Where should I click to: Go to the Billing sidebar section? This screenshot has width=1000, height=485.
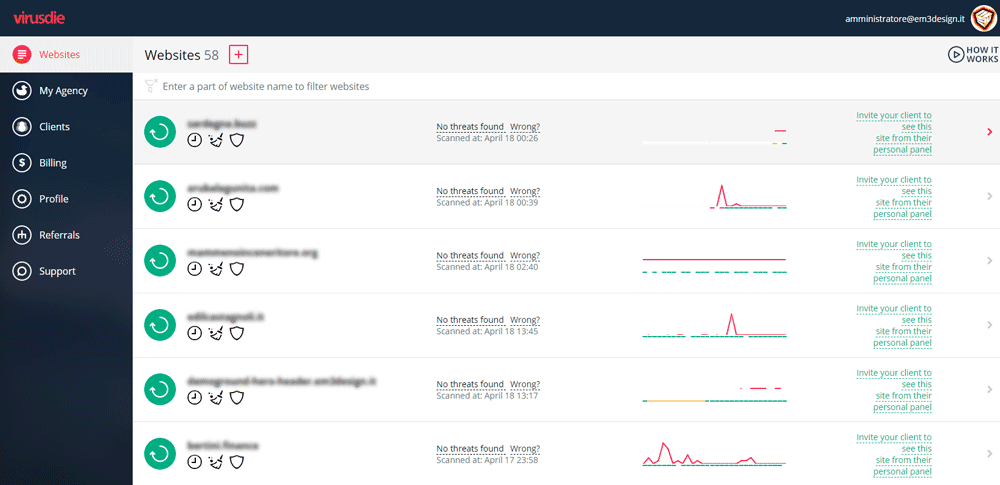pyautogui.click(x=53, y=163)
